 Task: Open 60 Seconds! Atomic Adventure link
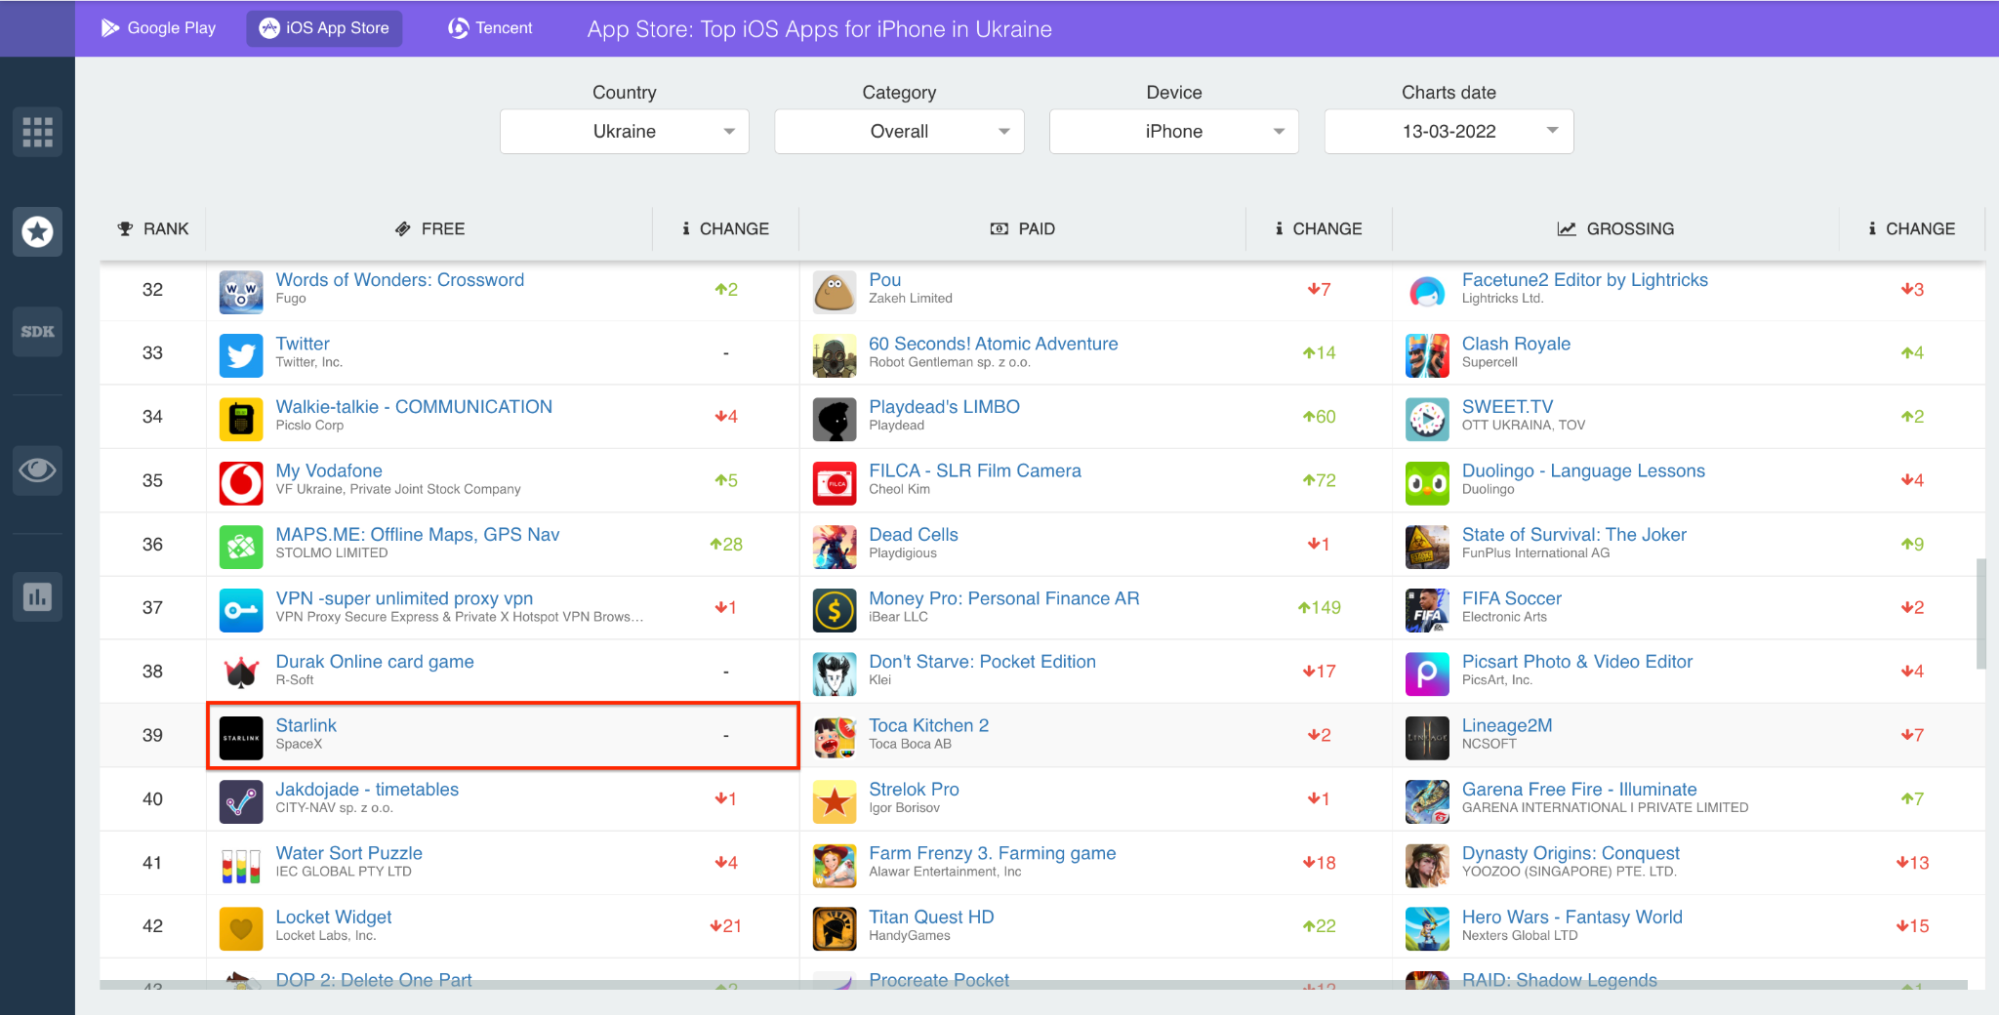993,344
